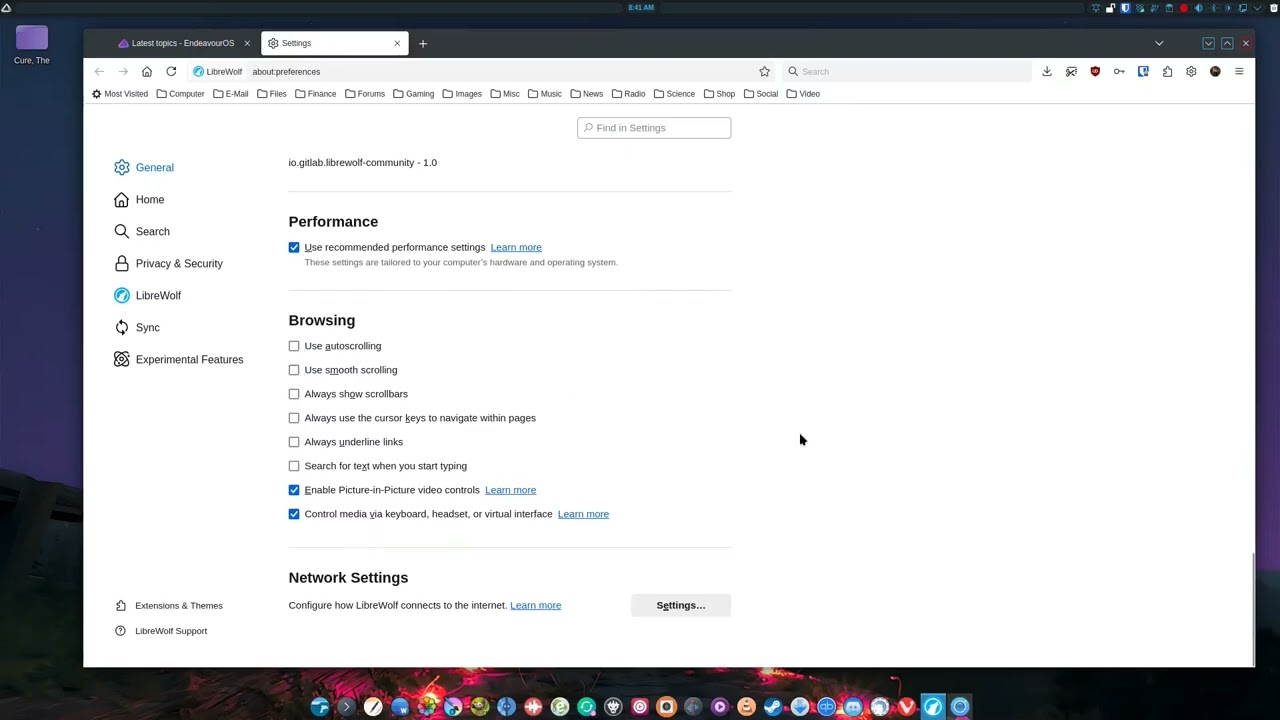The width and height of the screenshot is (1280, 720).
Task: Open the General settings category
Action: 144,167
